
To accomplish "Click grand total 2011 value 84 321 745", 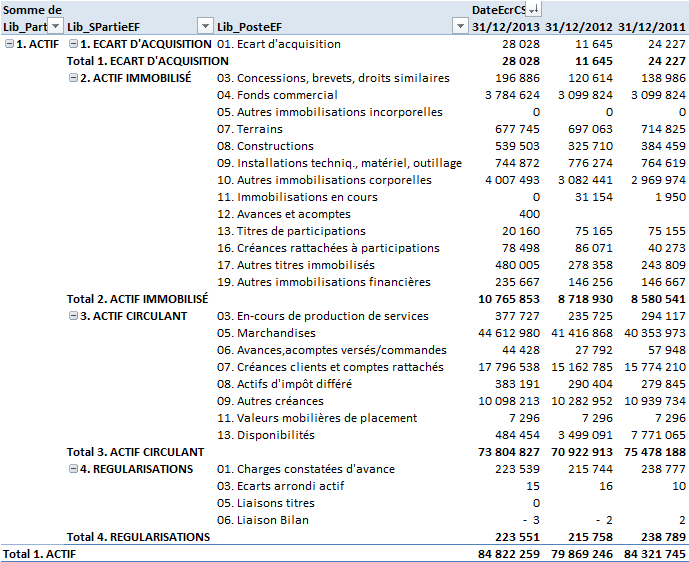I will (x=655, y=554).
